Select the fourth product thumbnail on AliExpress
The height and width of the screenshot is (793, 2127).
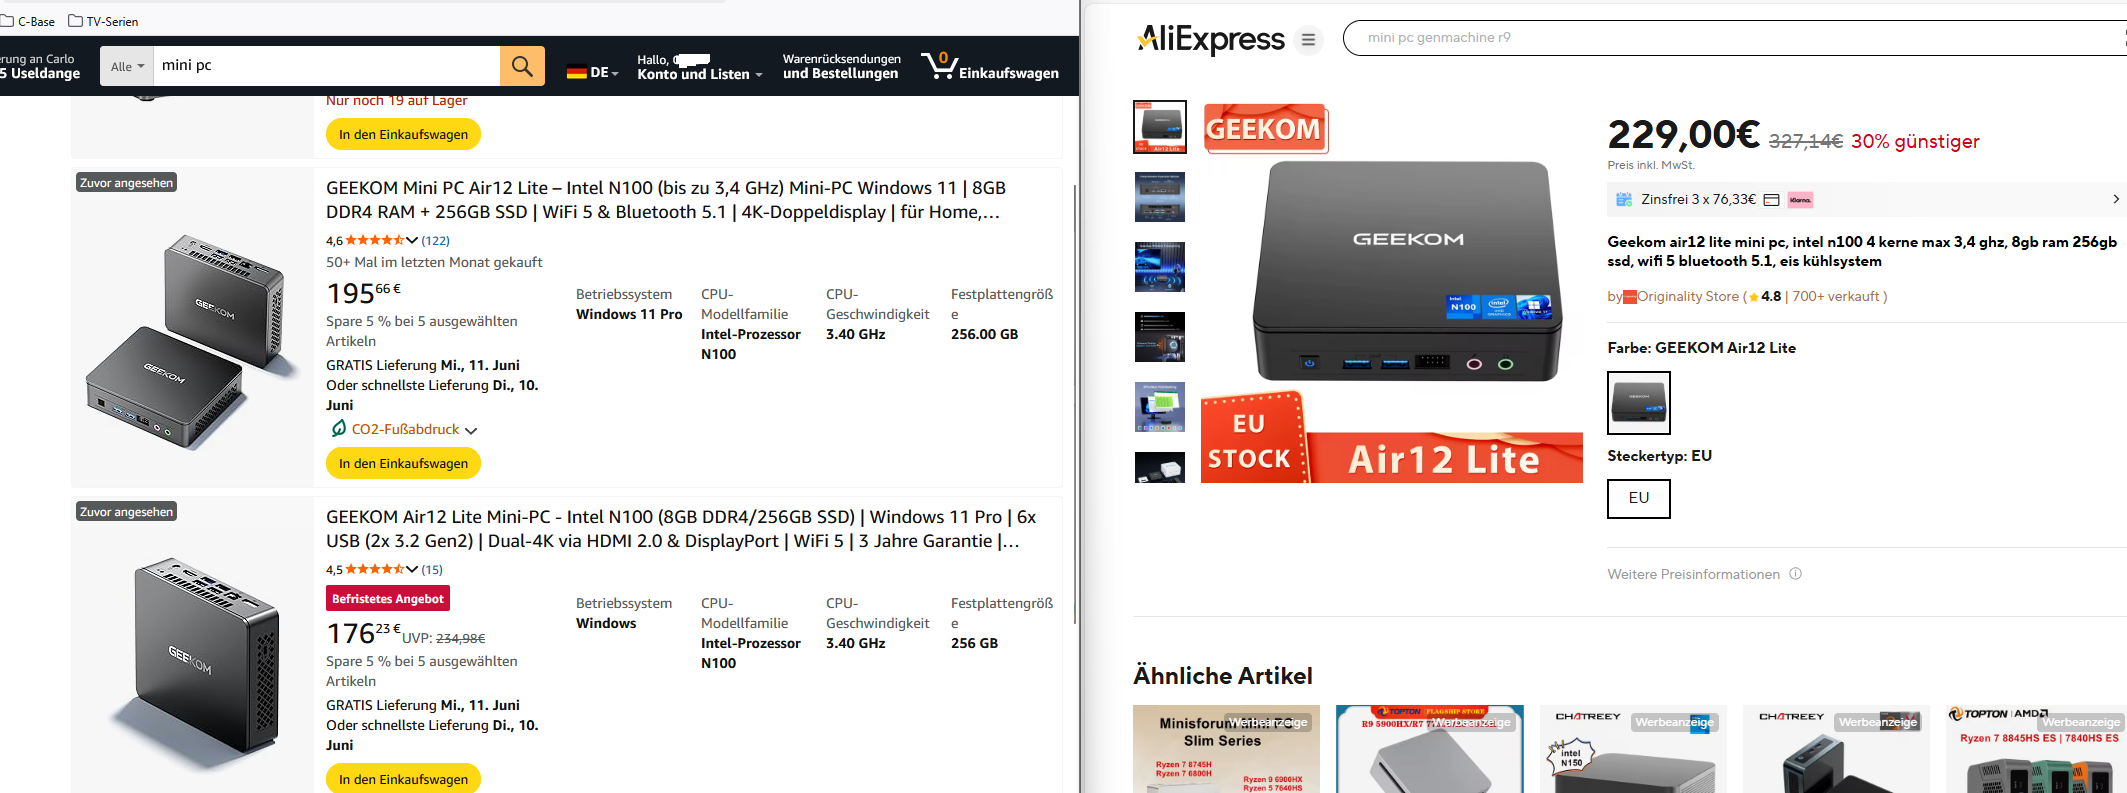[x=1160, y=337]
